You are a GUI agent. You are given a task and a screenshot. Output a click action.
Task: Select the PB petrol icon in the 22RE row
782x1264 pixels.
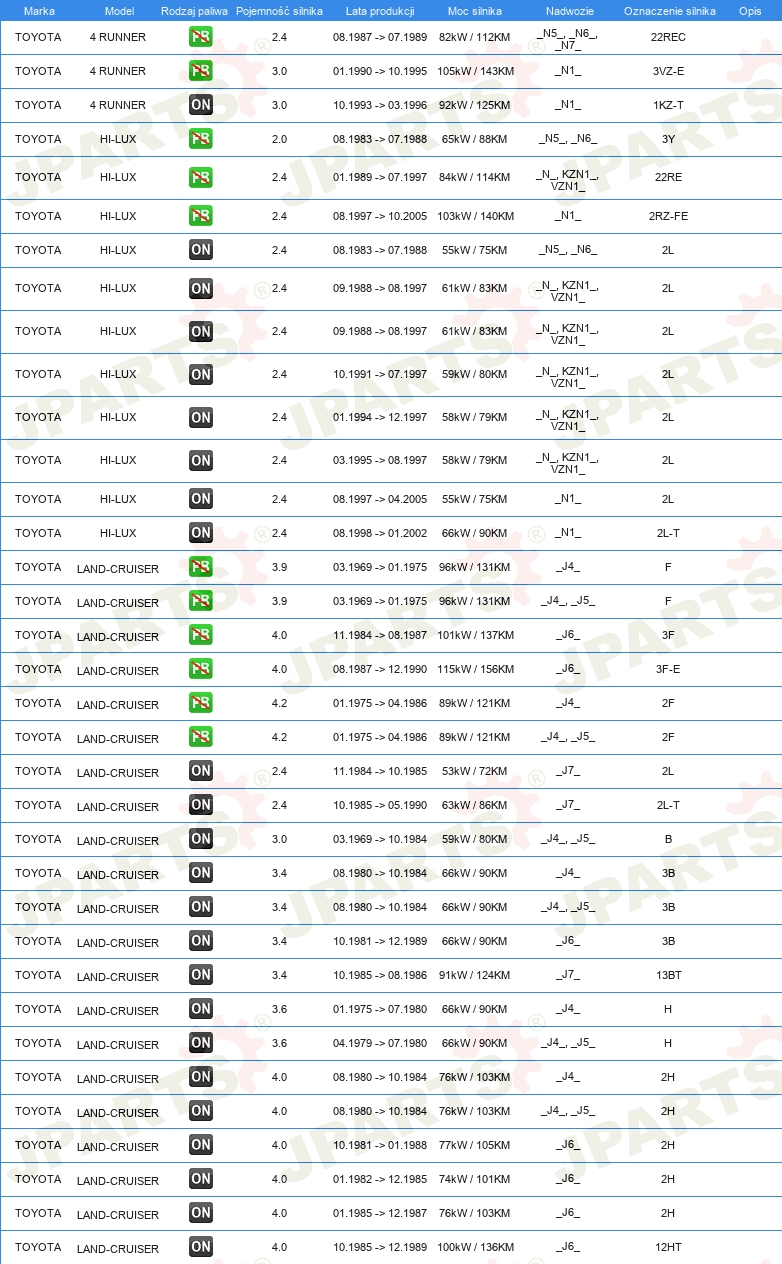coord(200,177)
